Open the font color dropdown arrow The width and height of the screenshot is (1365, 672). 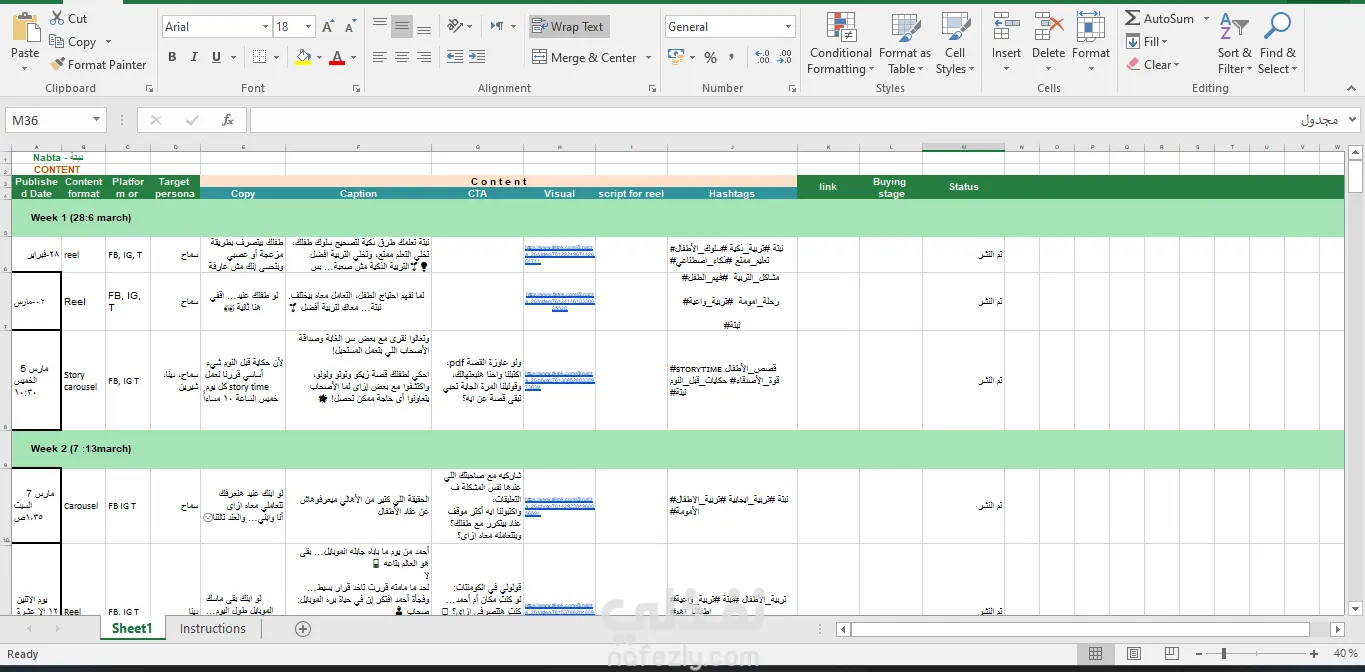[x=354, y=57]
